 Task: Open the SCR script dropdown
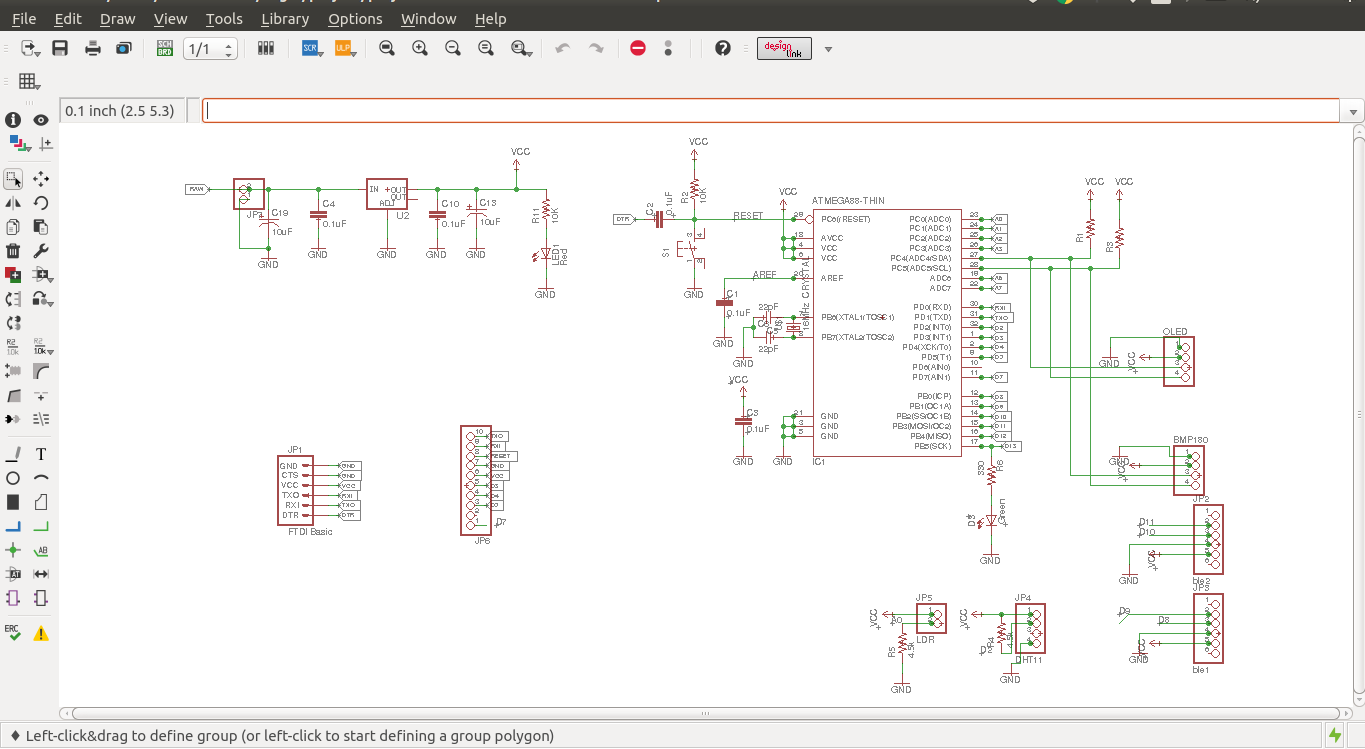pos(312,48)
